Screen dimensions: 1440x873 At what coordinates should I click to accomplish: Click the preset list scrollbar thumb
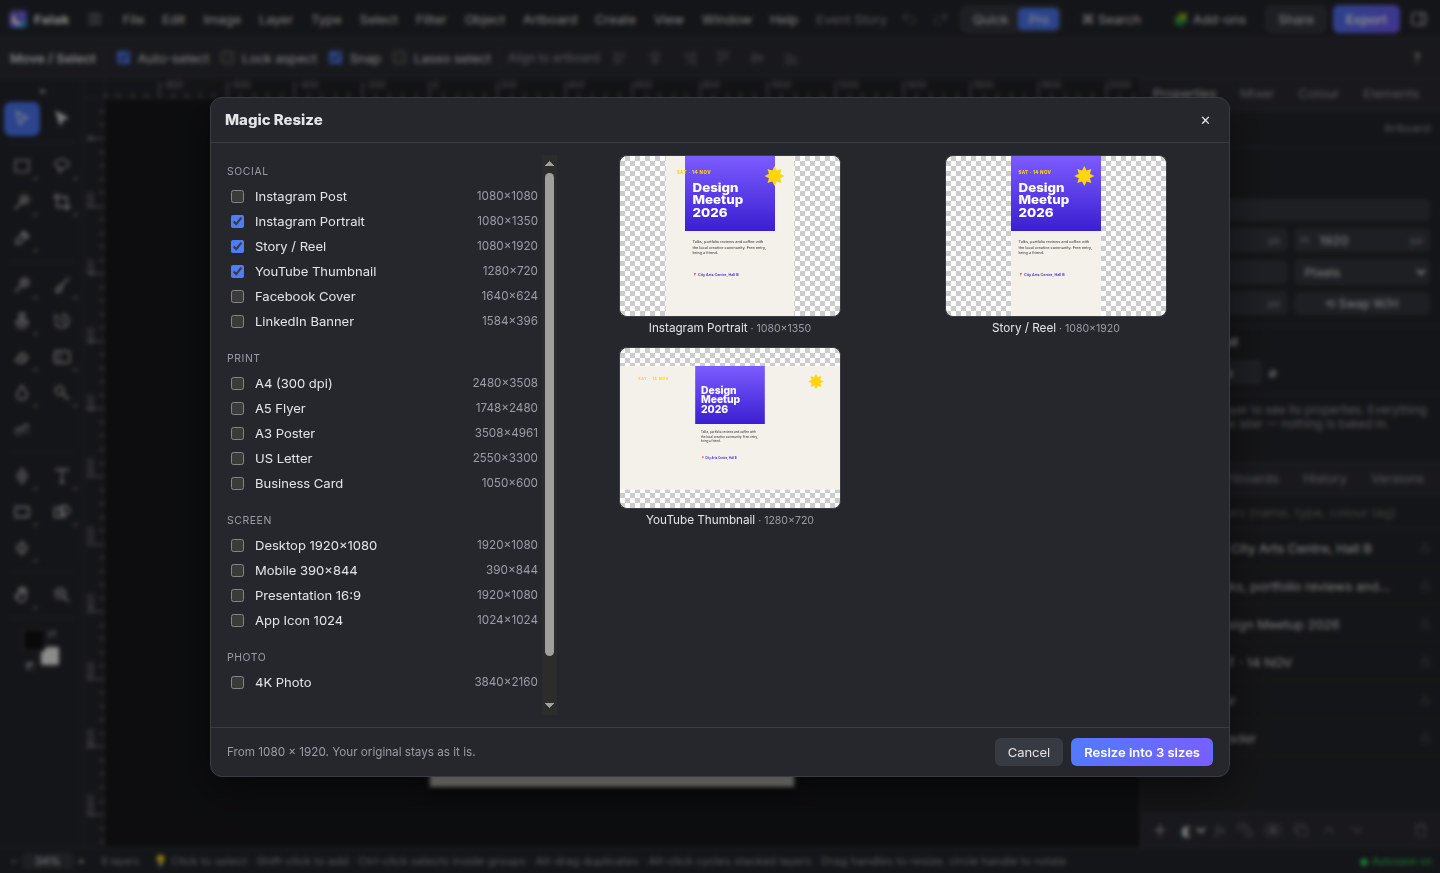pos(549,414)
